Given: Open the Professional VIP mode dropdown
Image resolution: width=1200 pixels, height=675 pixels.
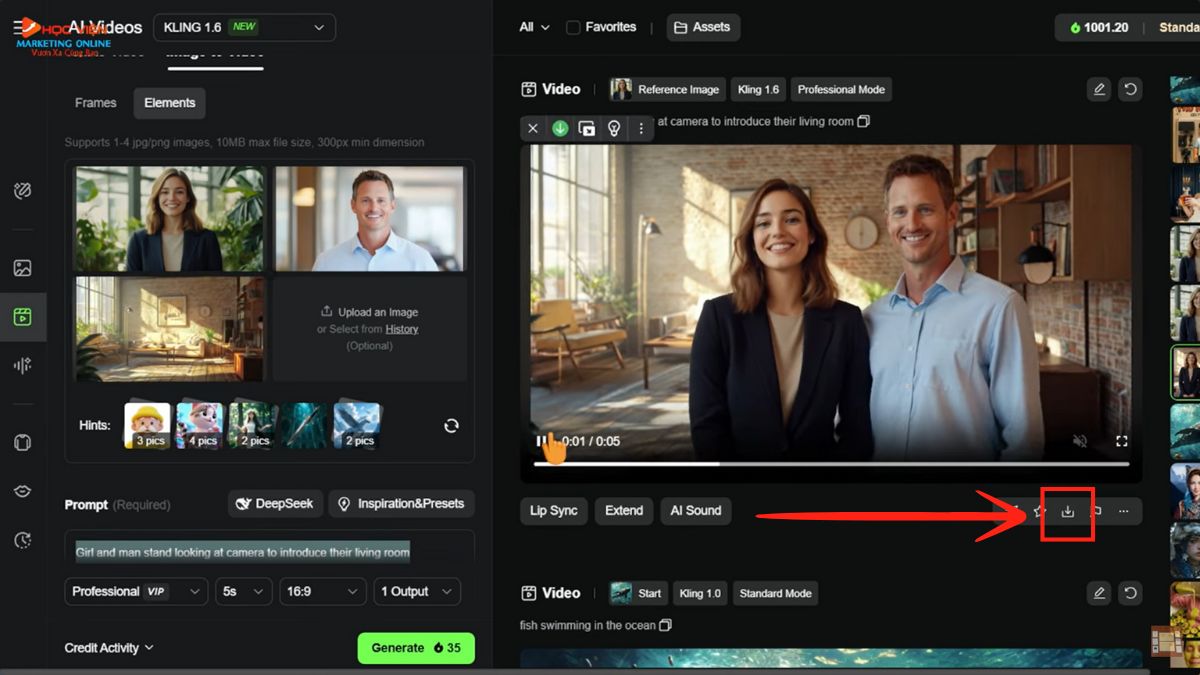Looking at the screenshot, I should coord(136,591).
